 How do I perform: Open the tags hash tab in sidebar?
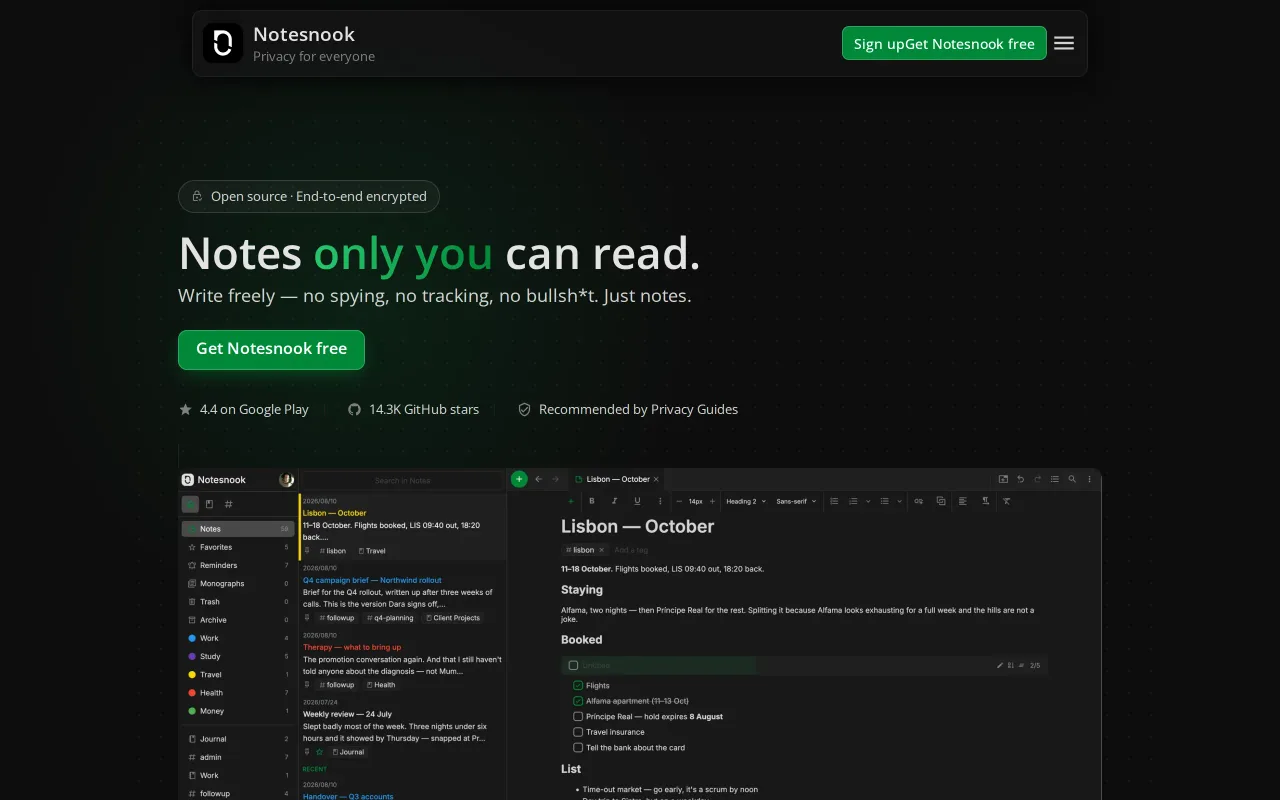228,504
